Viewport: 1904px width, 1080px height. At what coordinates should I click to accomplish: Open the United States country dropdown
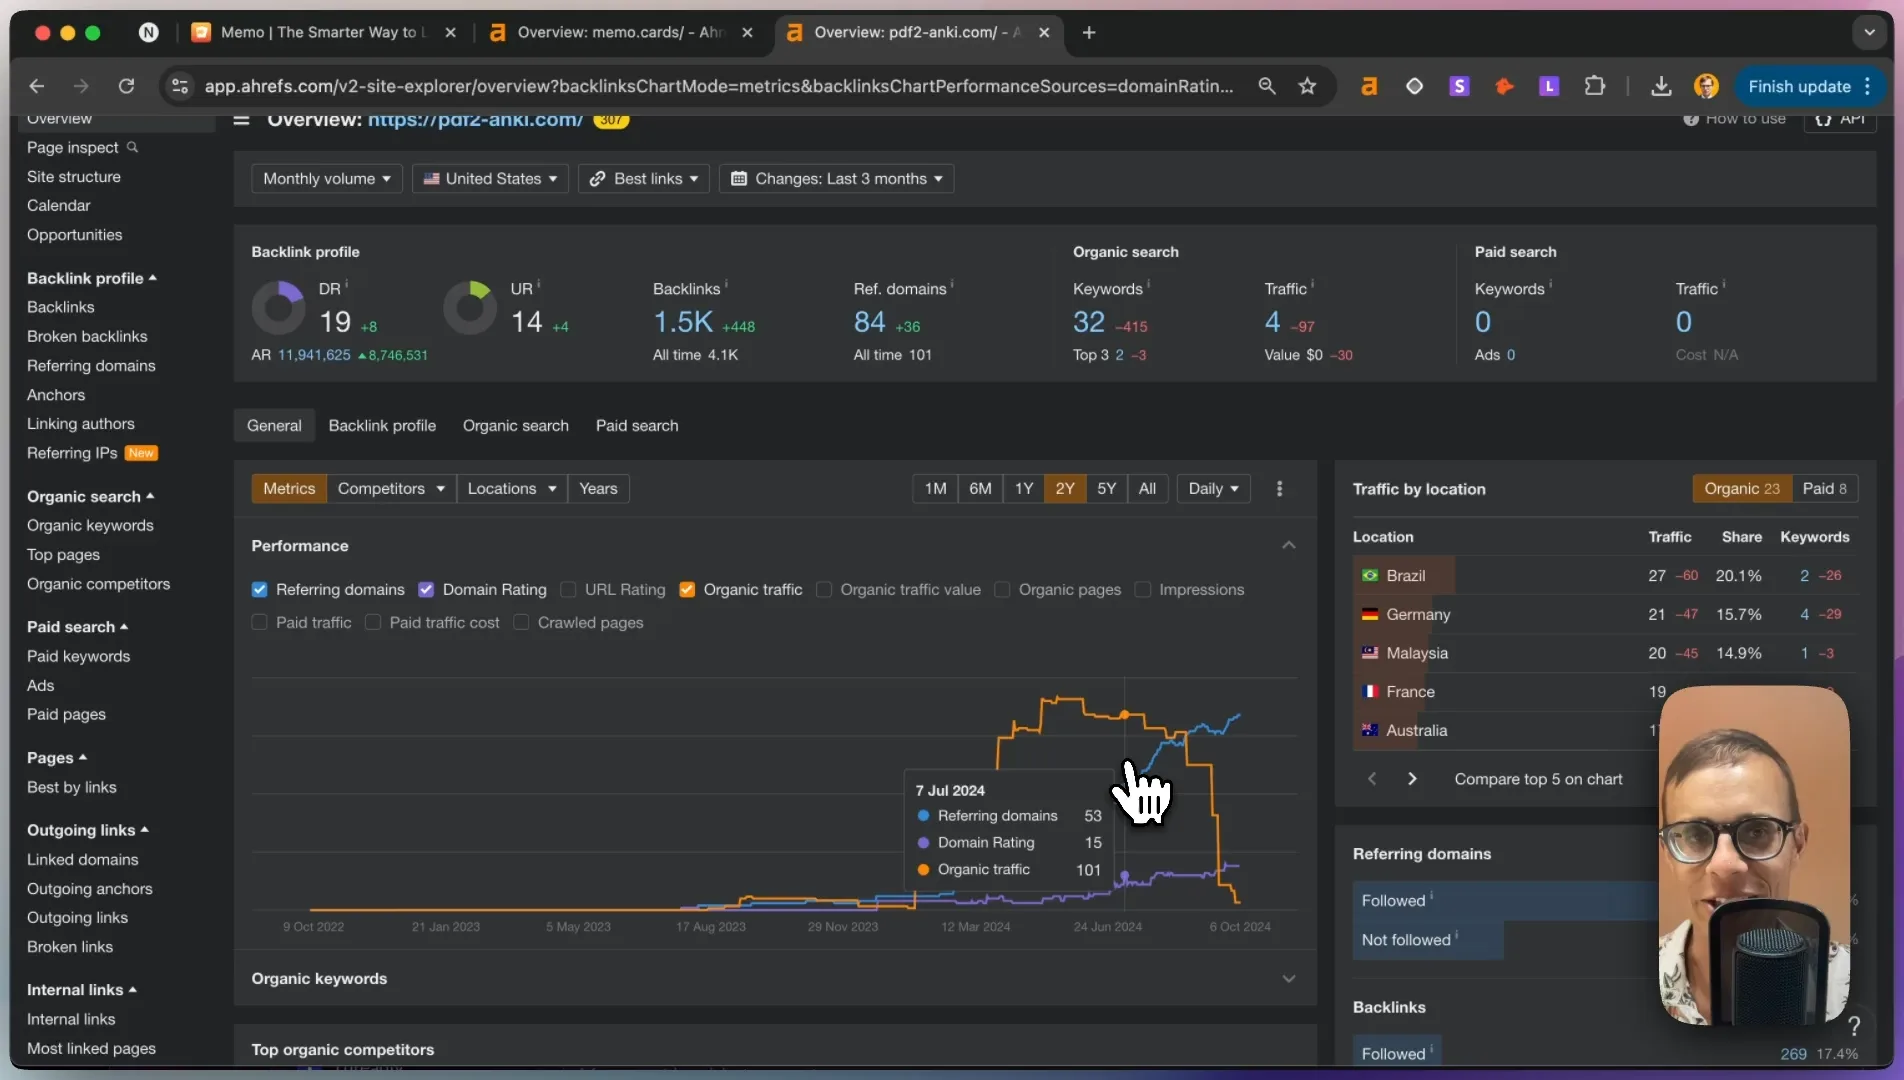pos(490,178)
